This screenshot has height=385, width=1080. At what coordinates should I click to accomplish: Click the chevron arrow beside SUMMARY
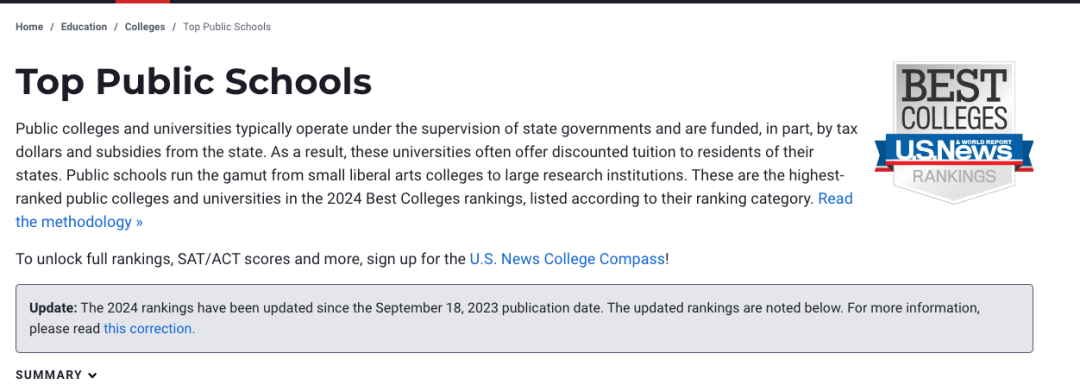(92, 375)
